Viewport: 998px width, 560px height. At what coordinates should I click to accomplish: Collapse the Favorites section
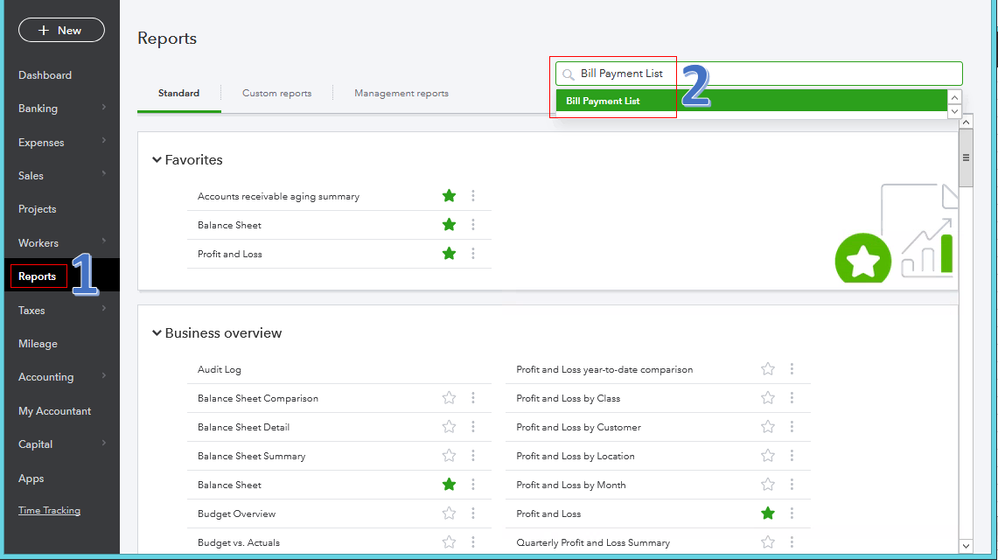(x=157, y=160)
